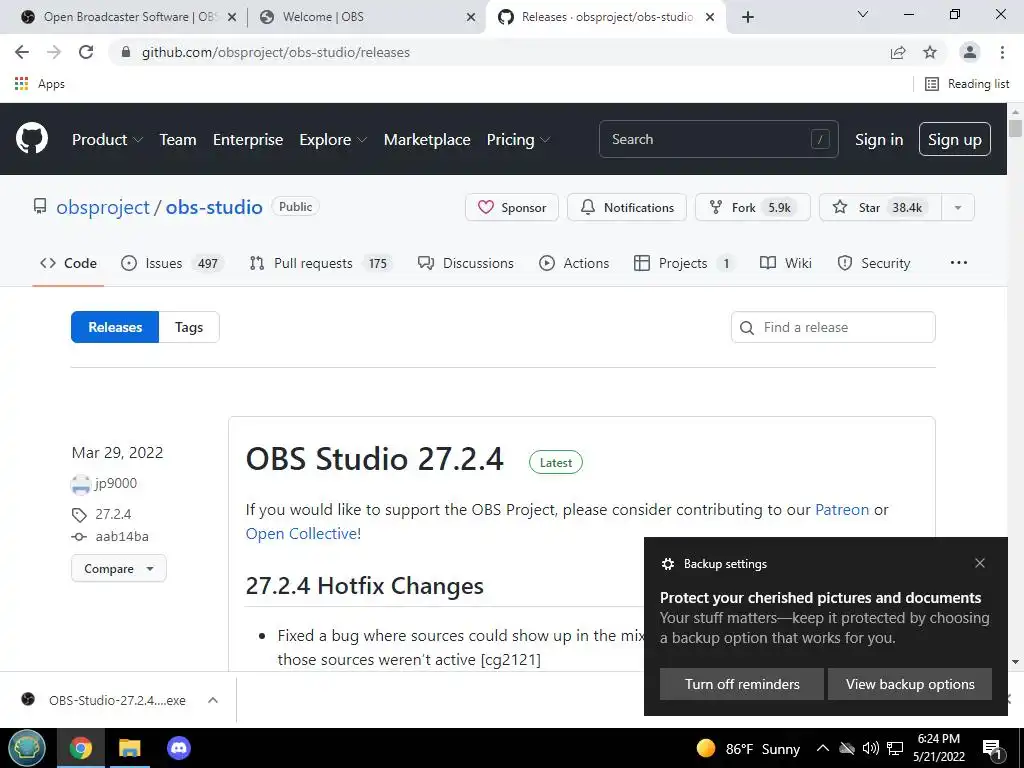Open the Security tab

click(874, 263)
